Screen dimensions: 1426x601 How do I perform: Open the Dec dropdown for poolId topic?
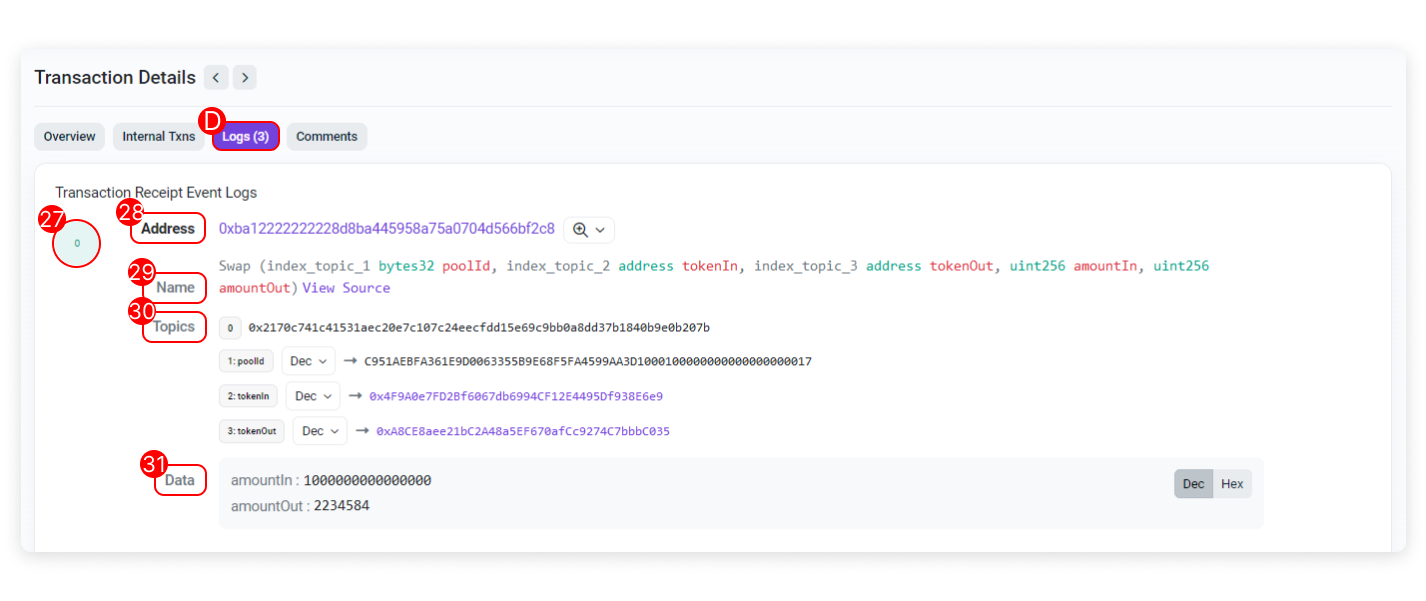coord(308,361)
